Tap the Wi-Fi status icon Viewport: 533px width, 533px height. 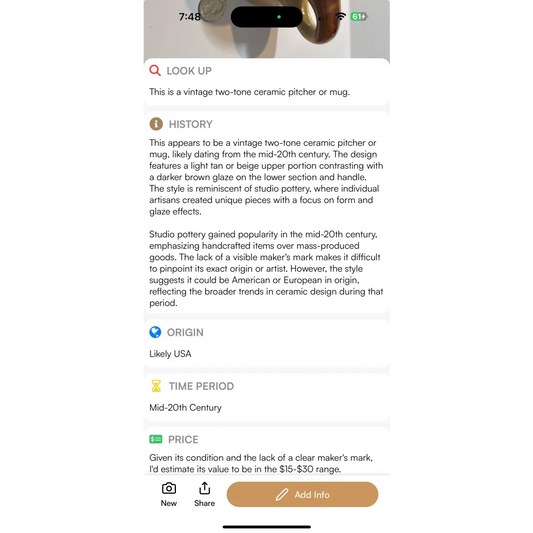point(341,16)
